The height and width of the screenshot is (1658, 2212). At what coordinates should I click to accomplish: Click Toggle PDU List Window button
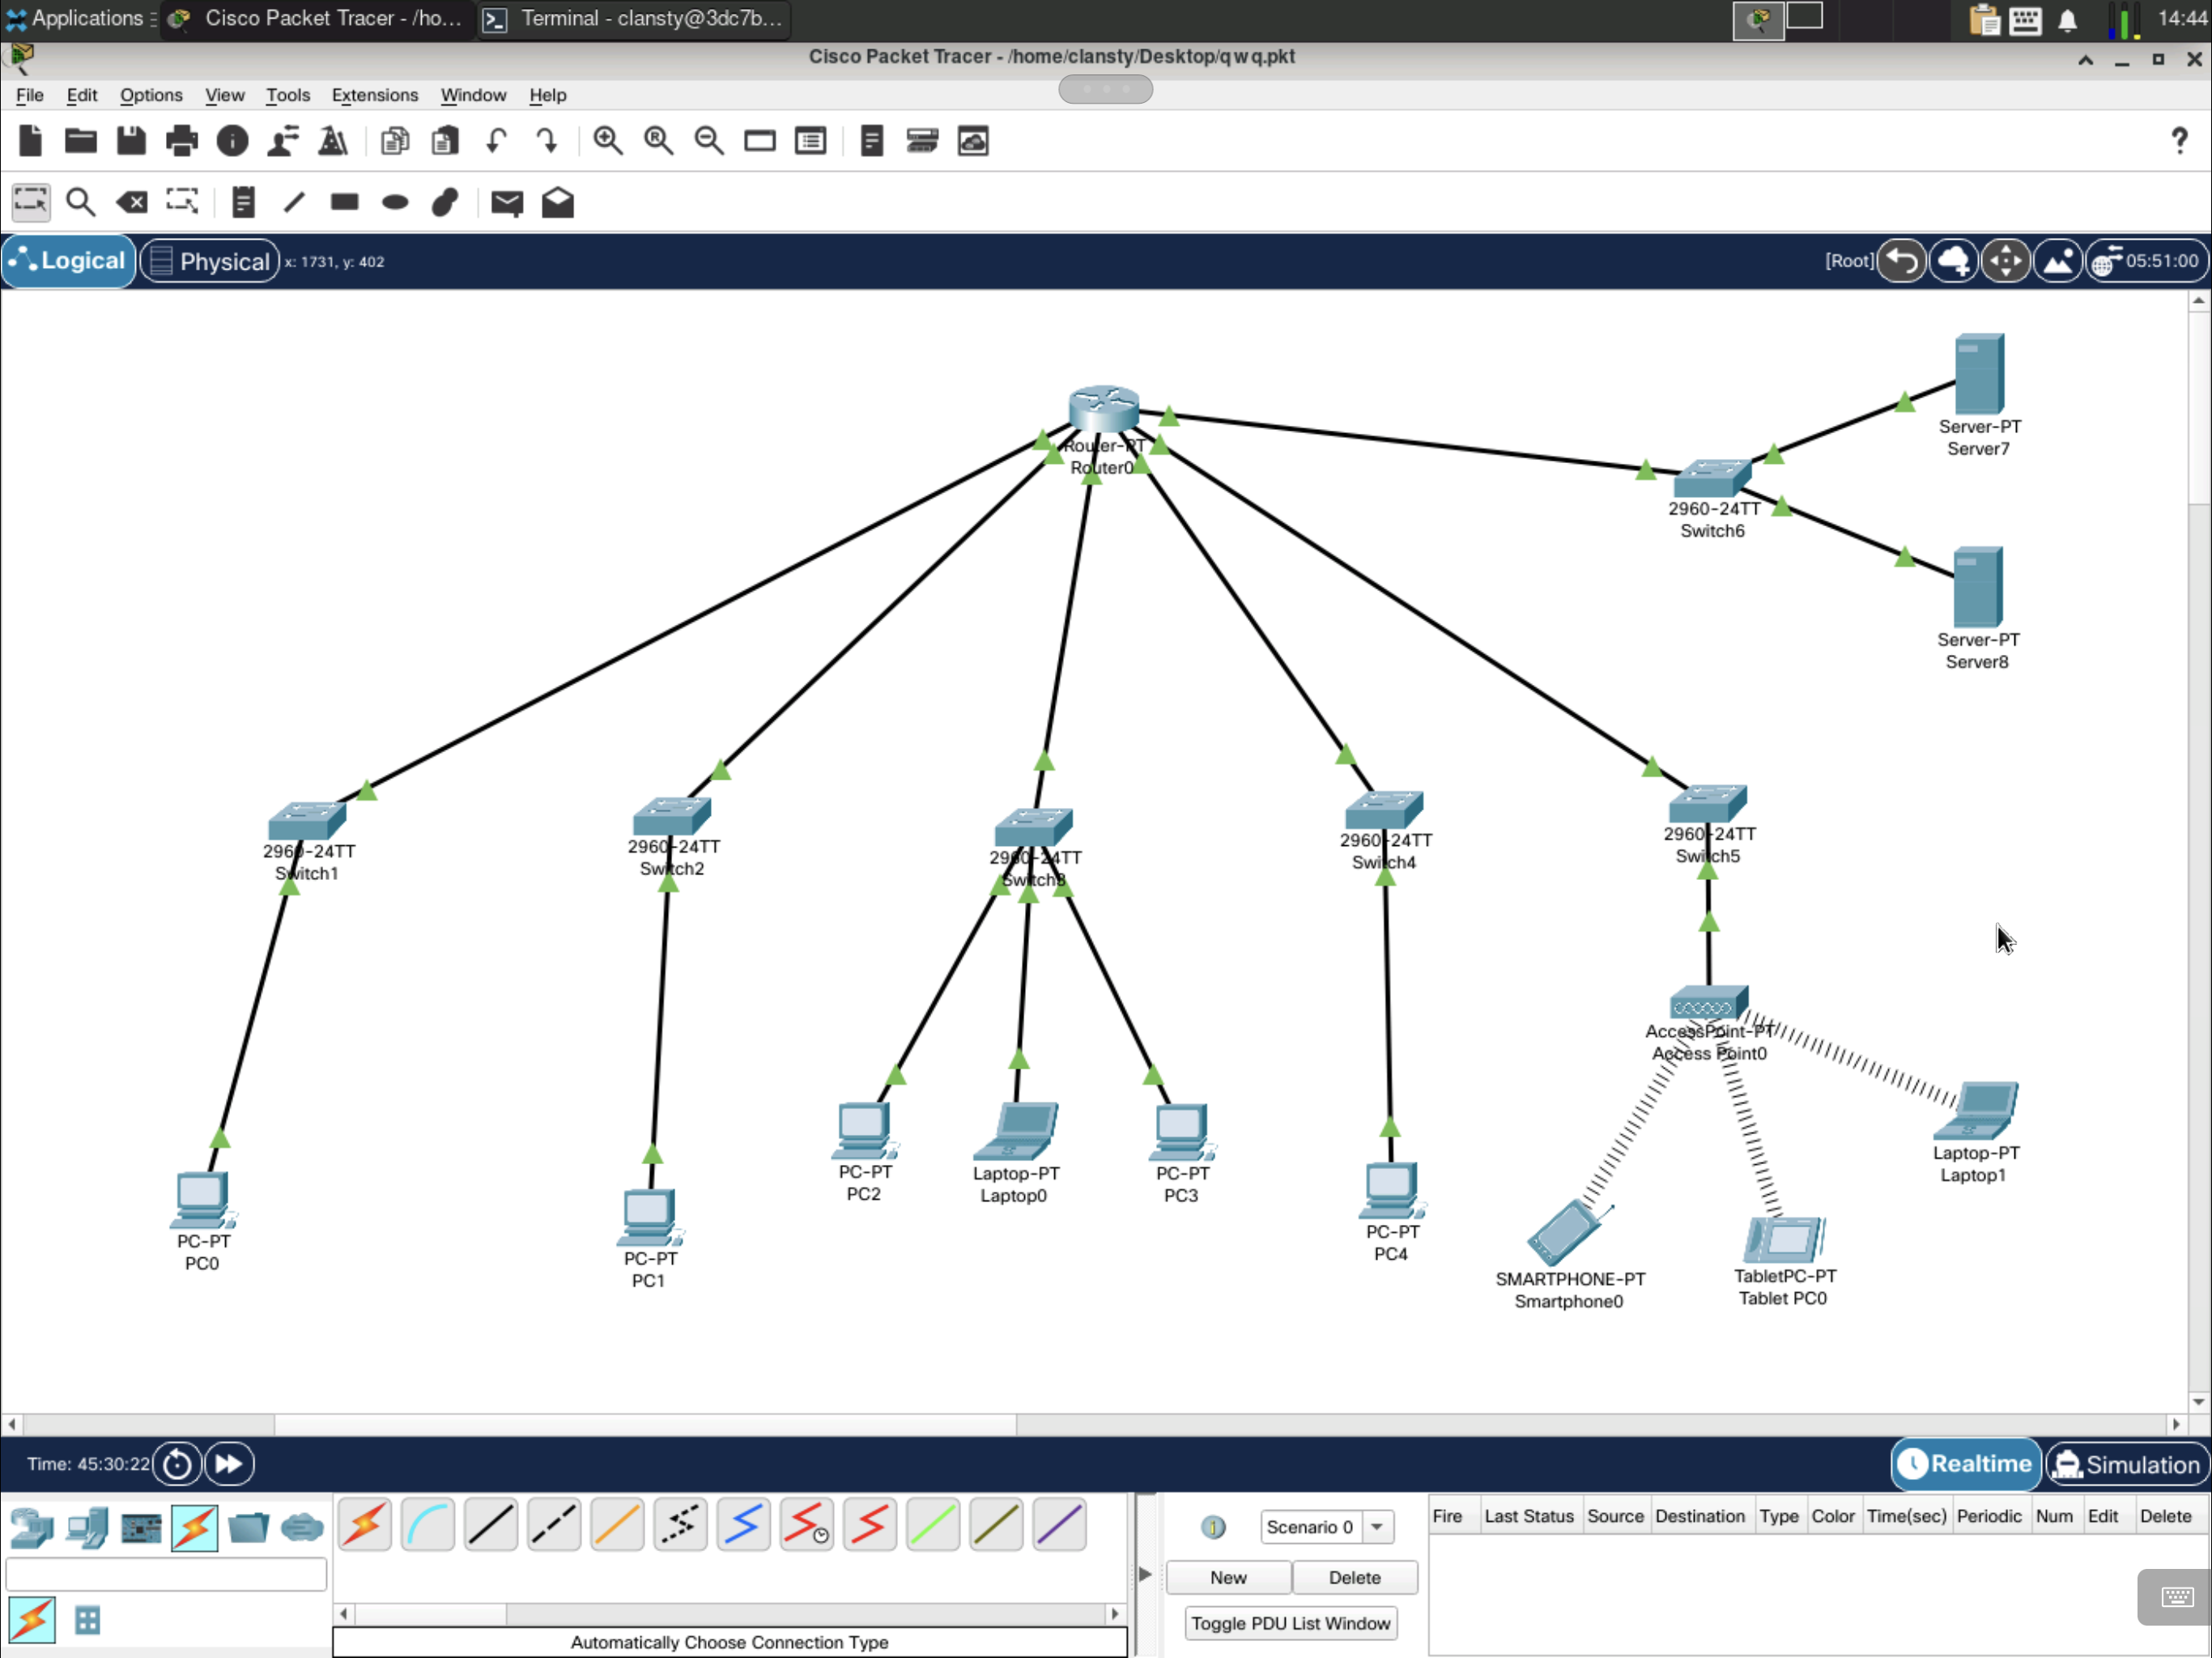(1290, 1623)
